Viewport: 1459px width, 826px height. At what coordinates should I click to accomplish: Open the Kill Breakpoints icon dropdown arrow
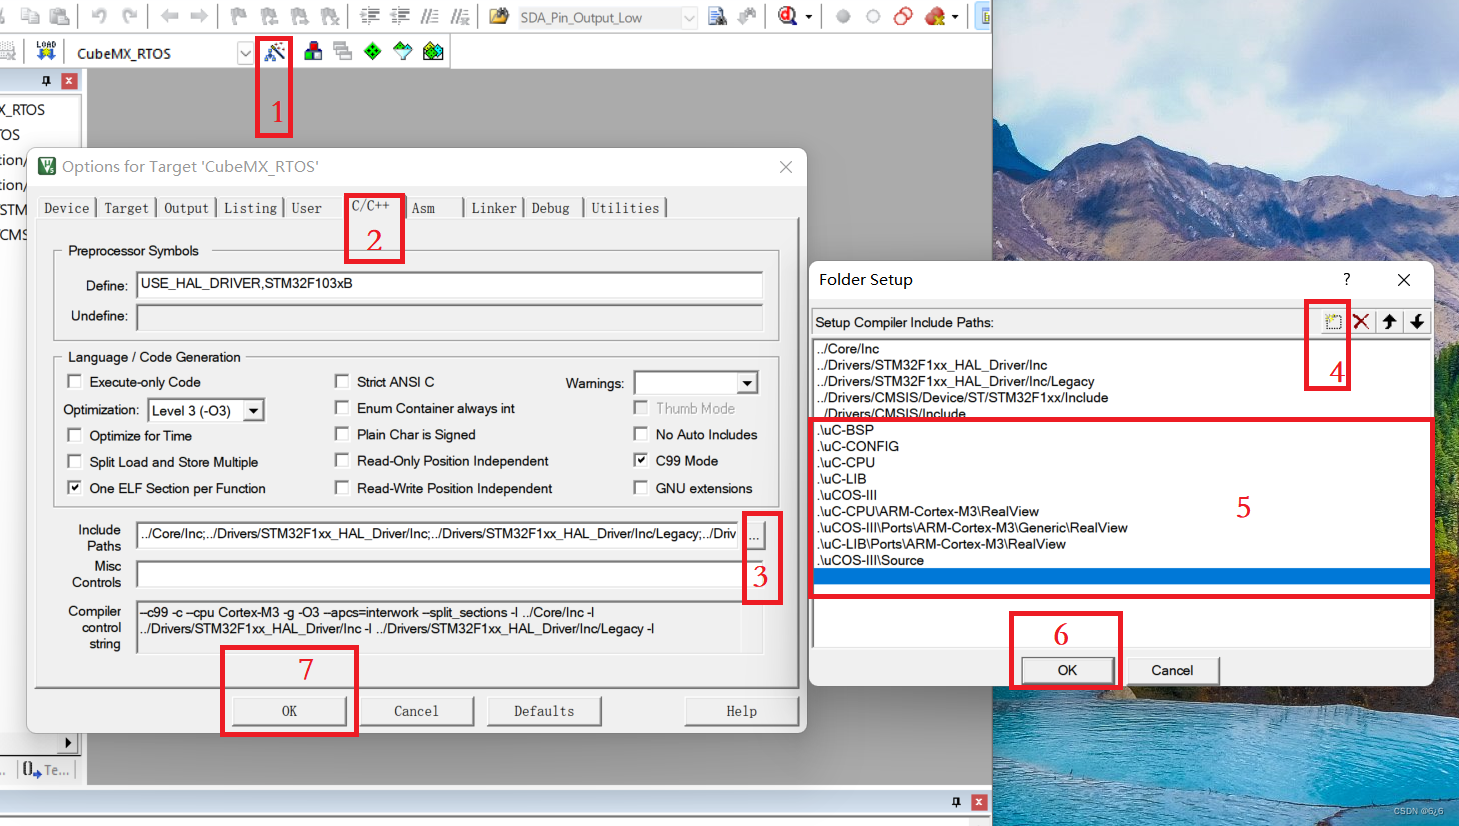tap(955, 17)
